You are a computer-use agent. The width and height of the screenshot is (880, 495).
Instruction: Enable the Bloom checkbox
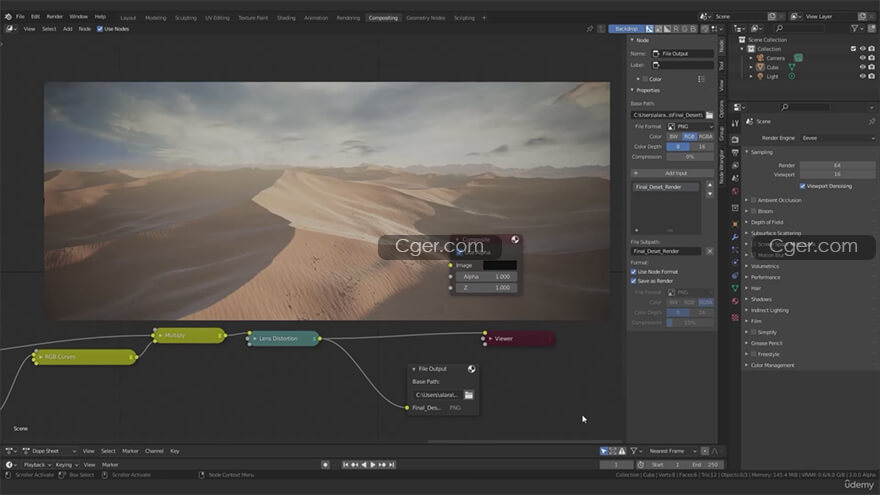coord(754,212)
